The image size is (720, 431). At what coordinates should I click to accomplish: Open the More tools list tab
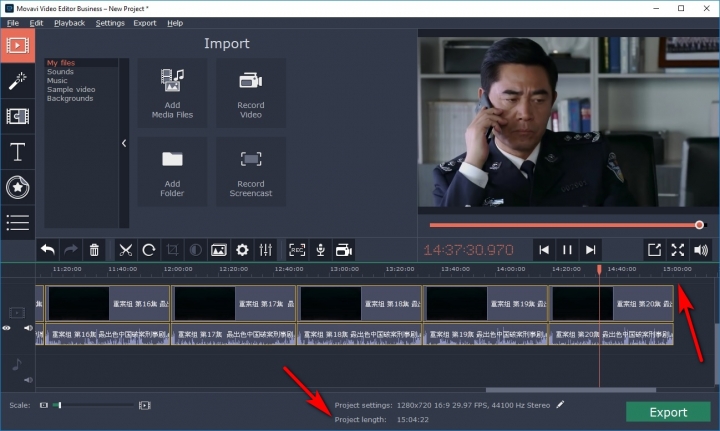tap(17, 223)
